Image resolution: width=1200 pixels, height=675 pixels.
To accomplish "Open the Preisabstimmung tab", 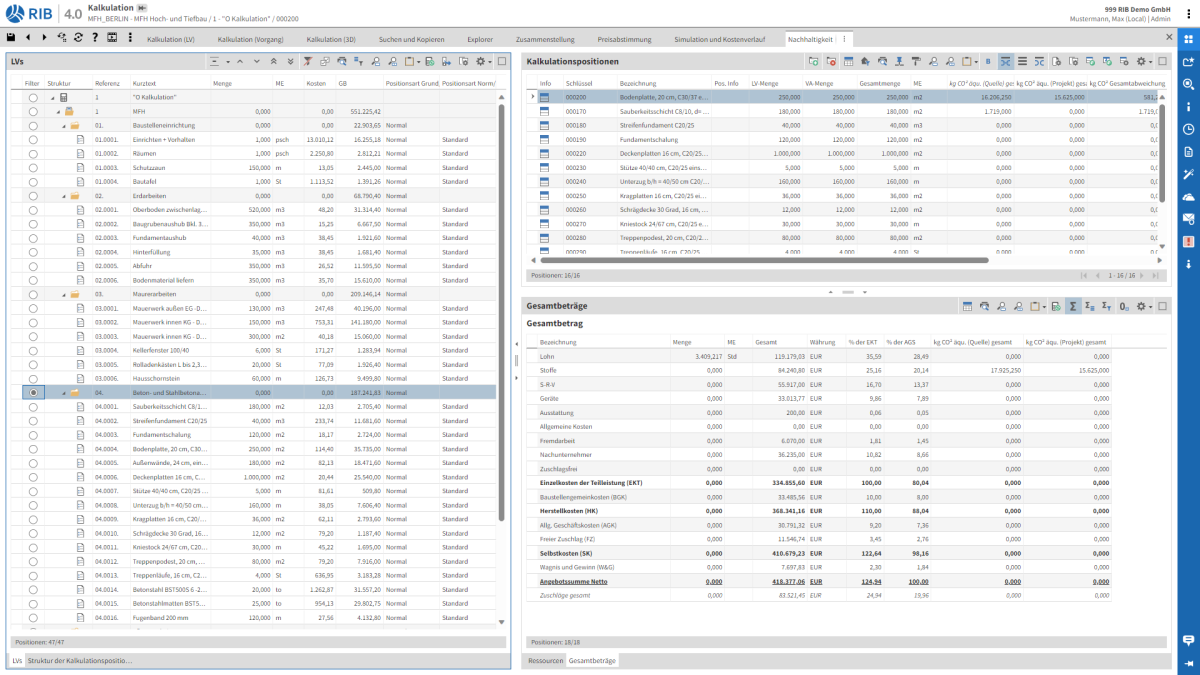I will tap(624, 39).
